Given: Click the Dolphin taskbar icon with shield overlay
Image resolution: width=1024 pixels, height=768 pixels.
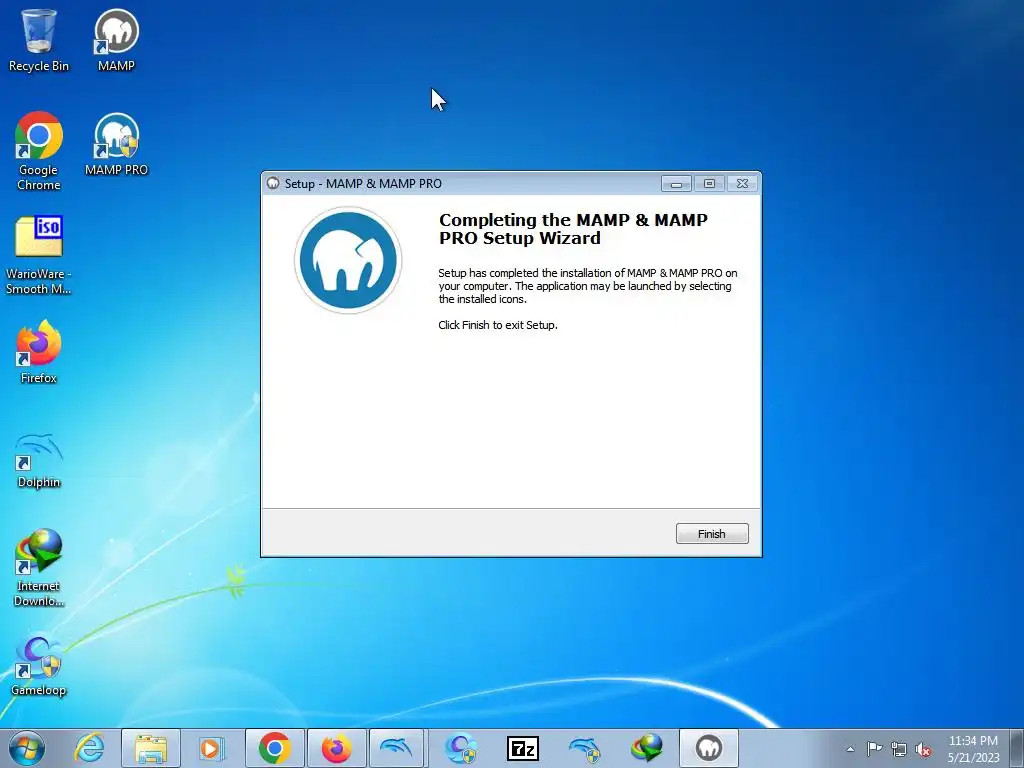Looking at the screenshot, I should (584, 748).
